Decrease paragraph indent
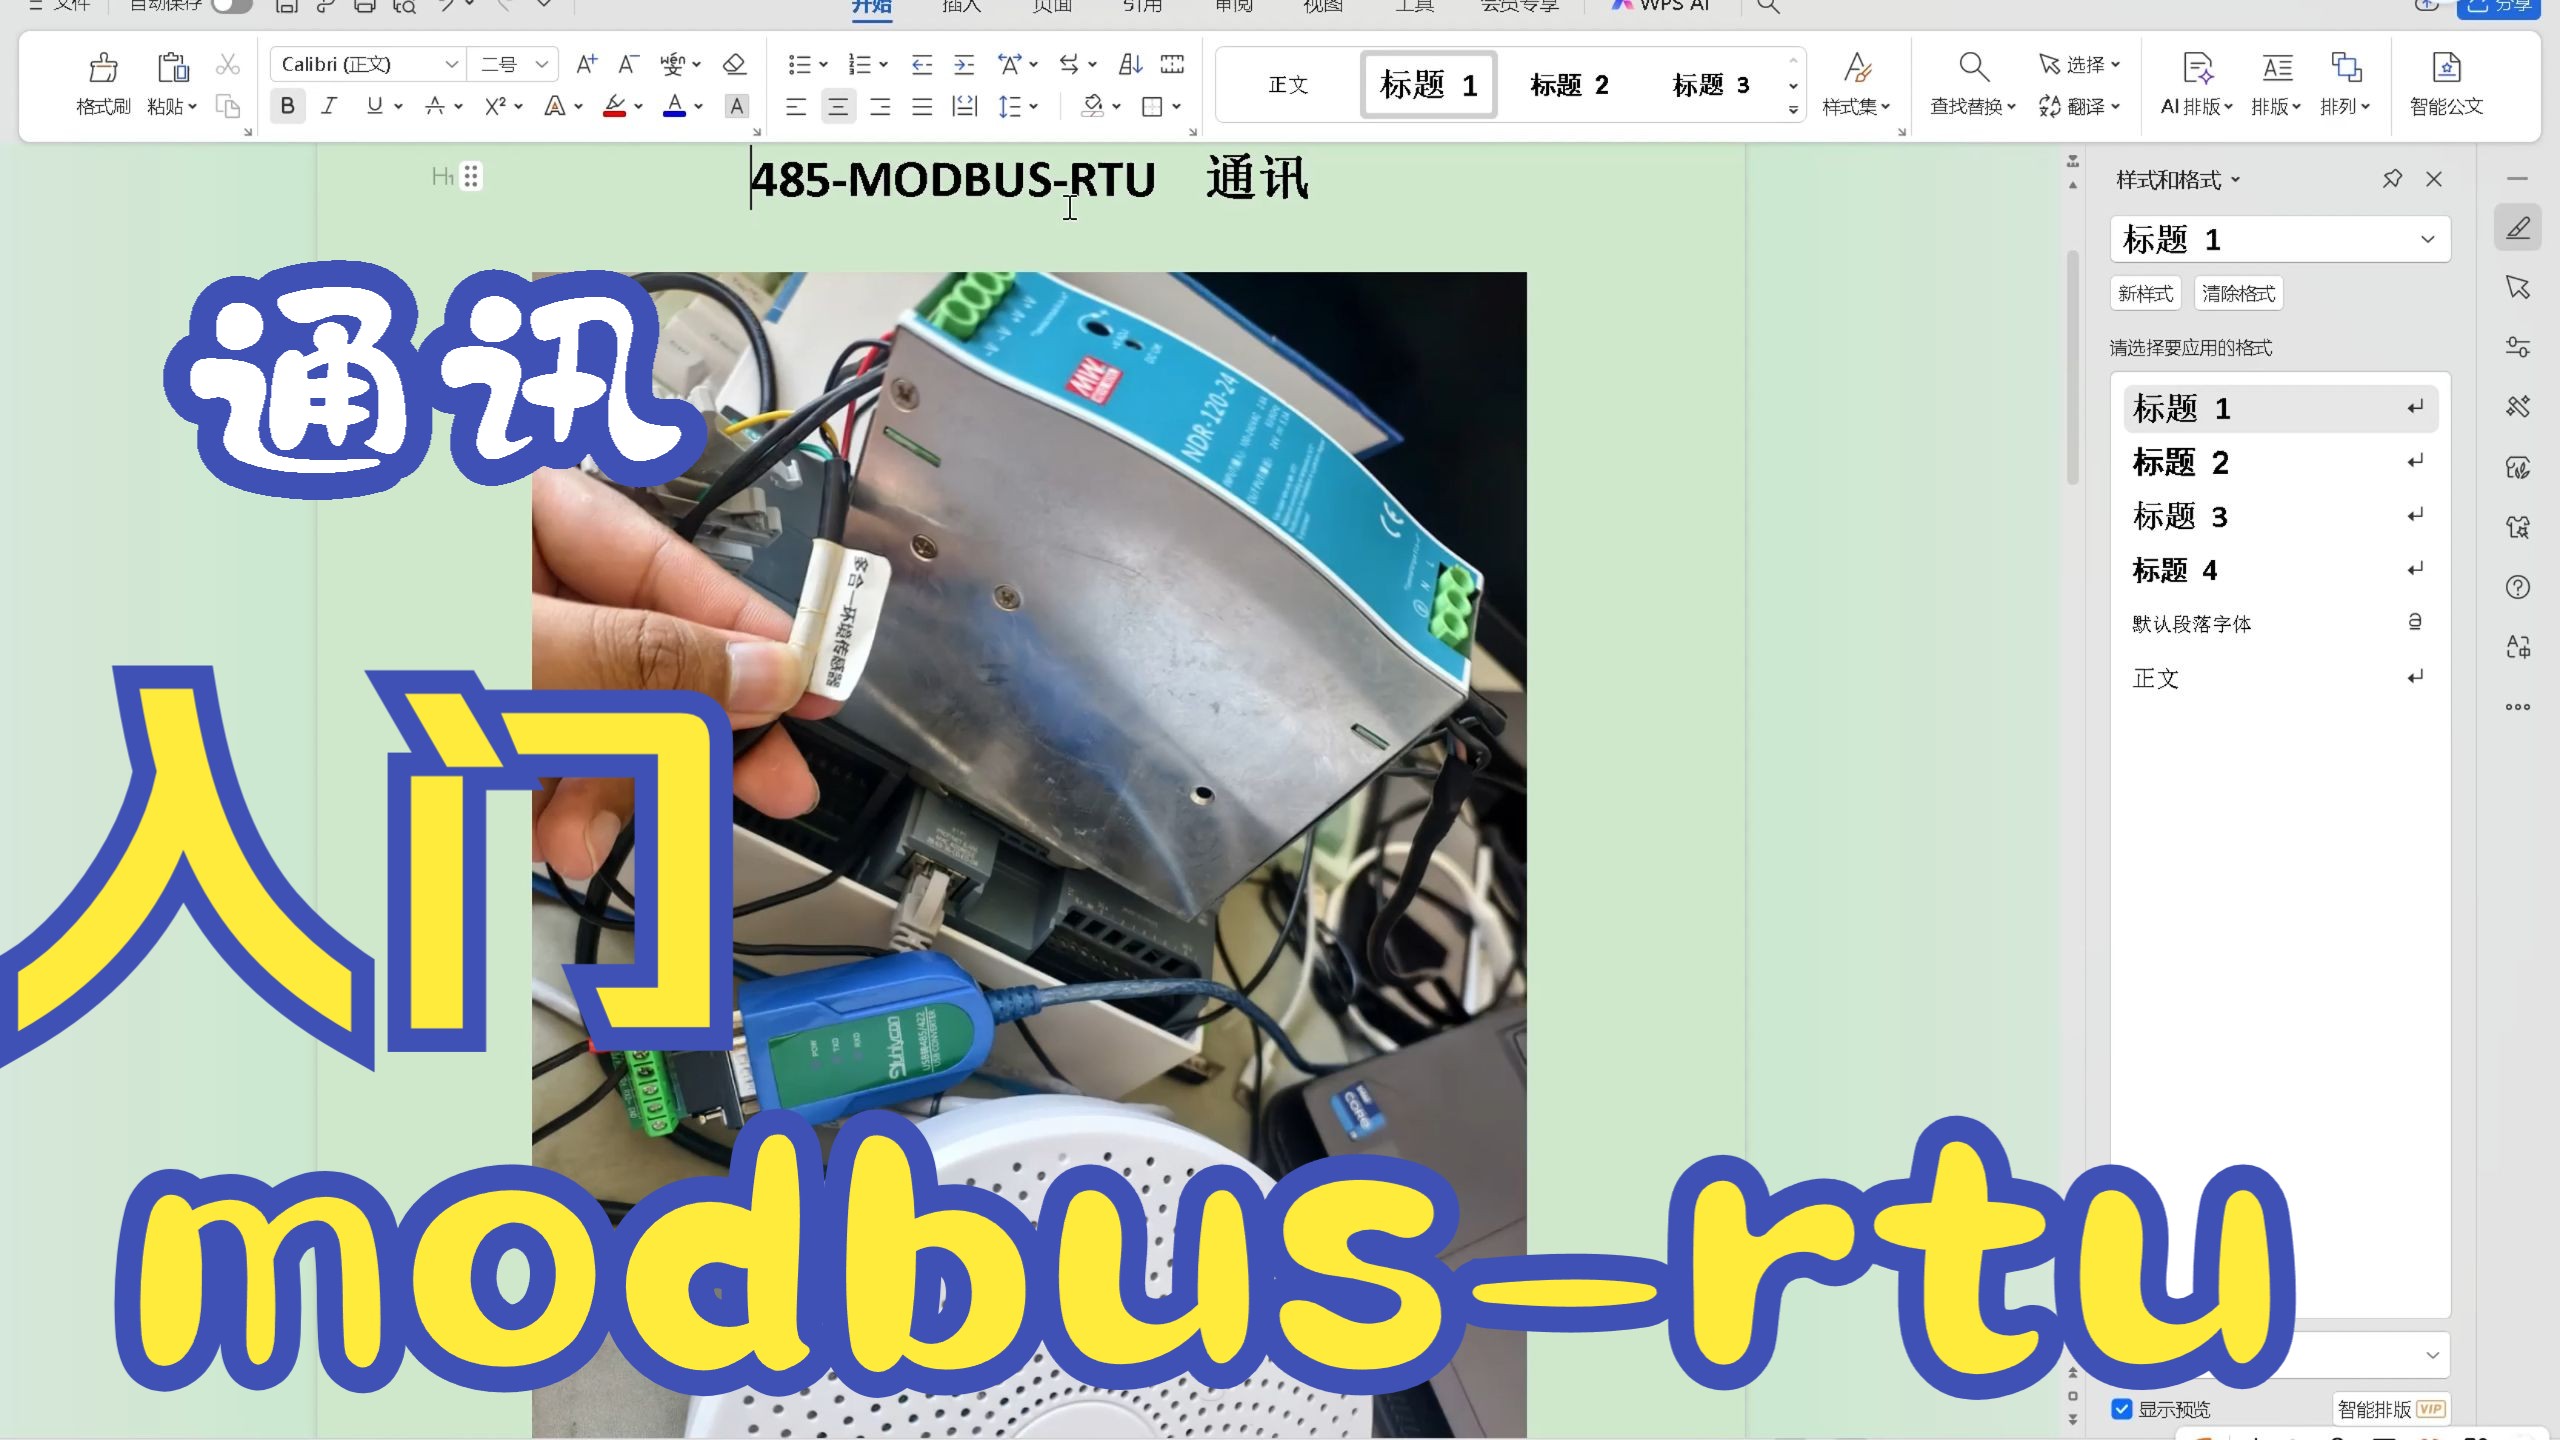Image resolution: width=2560 pixels, height=1440 pixels. pos(922,65)
